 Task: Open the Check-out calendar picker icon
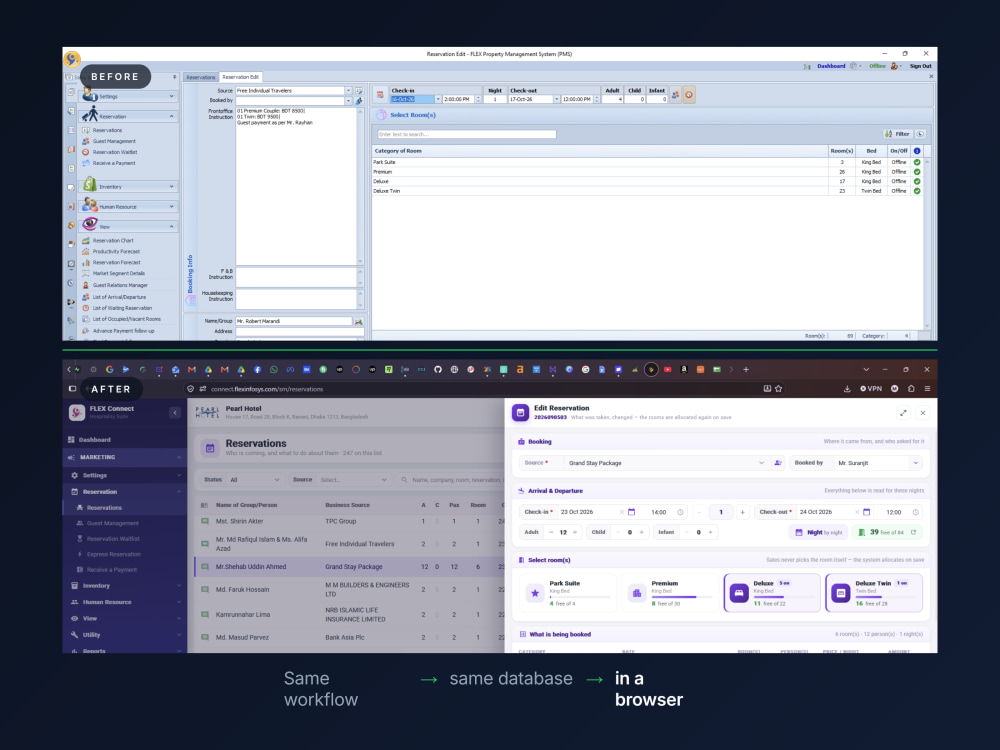point(866,512)
